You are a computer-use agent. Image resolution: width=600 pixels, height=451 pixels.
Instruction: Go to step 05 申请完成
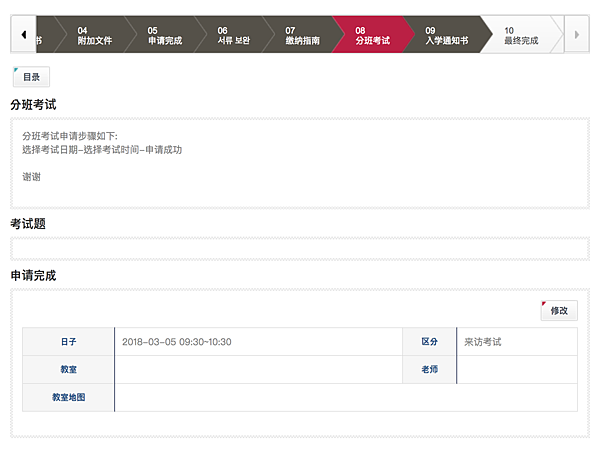click(165, 35)
